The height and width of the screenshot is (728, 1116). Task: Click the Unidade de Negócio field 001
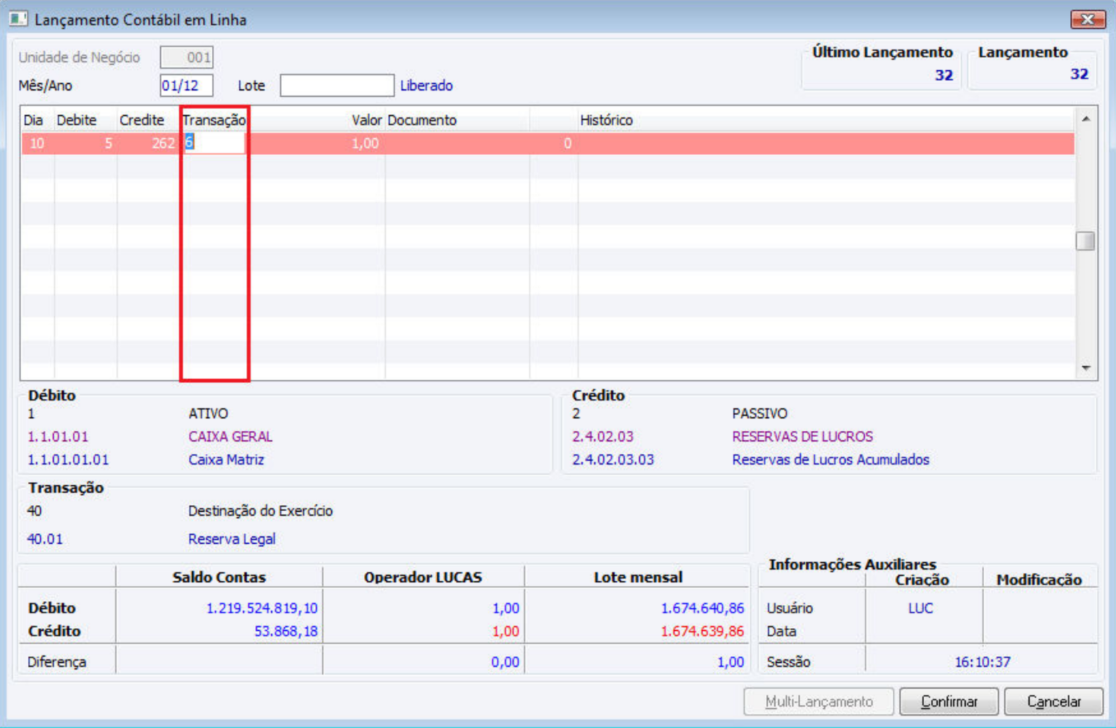coord(186,58)
